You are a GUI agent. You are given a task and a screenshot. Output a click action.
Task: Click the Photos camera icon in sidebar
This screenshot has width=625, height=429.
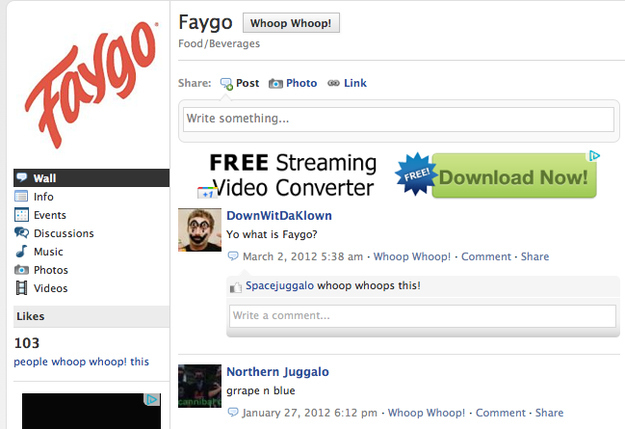[22, 270]
